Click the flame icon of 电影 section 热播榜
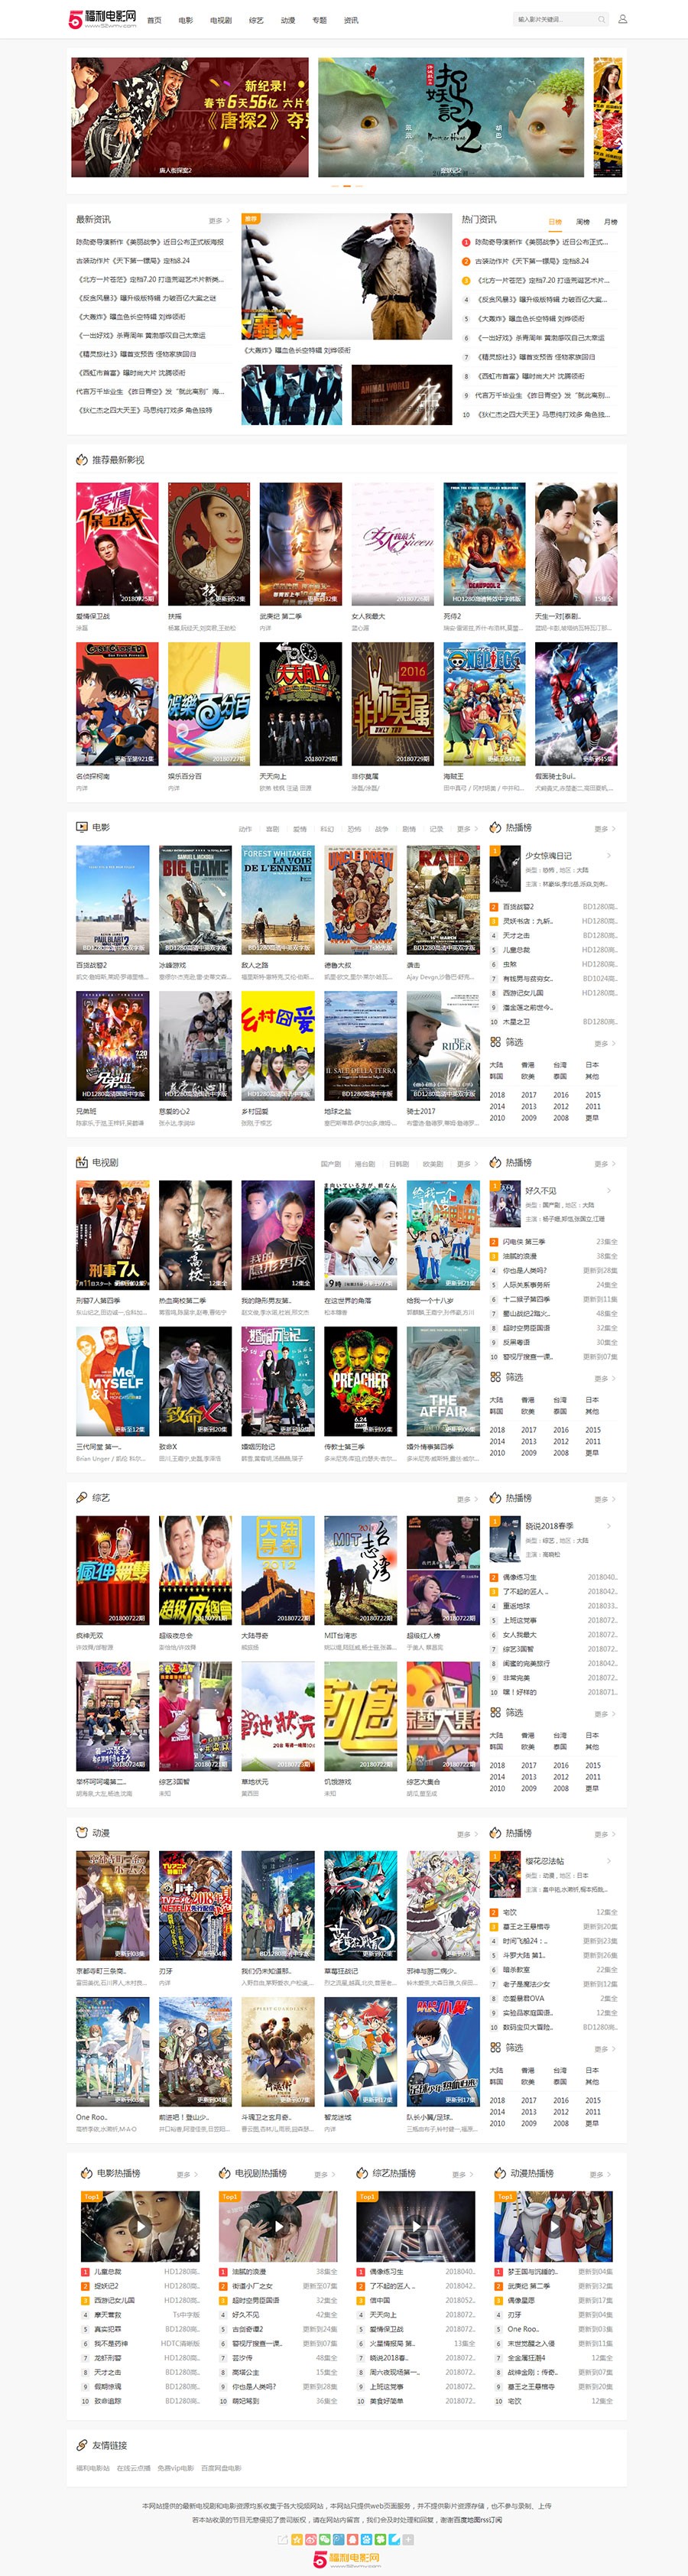This screenshot has width=688, height=2576. pos(495,827)
